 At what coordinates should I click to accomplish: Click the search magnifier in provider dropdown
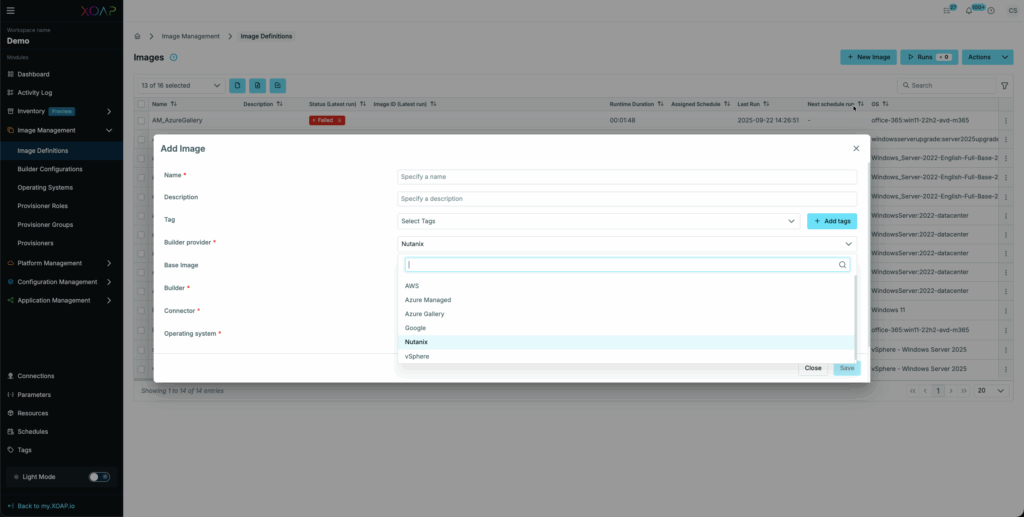(x=843, y=265)
